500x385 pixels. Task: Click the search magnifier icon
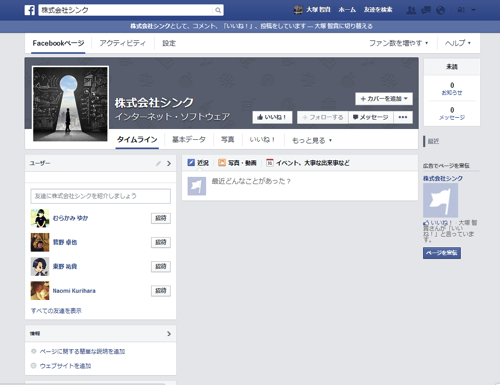pyautogui.click(x=218, y=10)
